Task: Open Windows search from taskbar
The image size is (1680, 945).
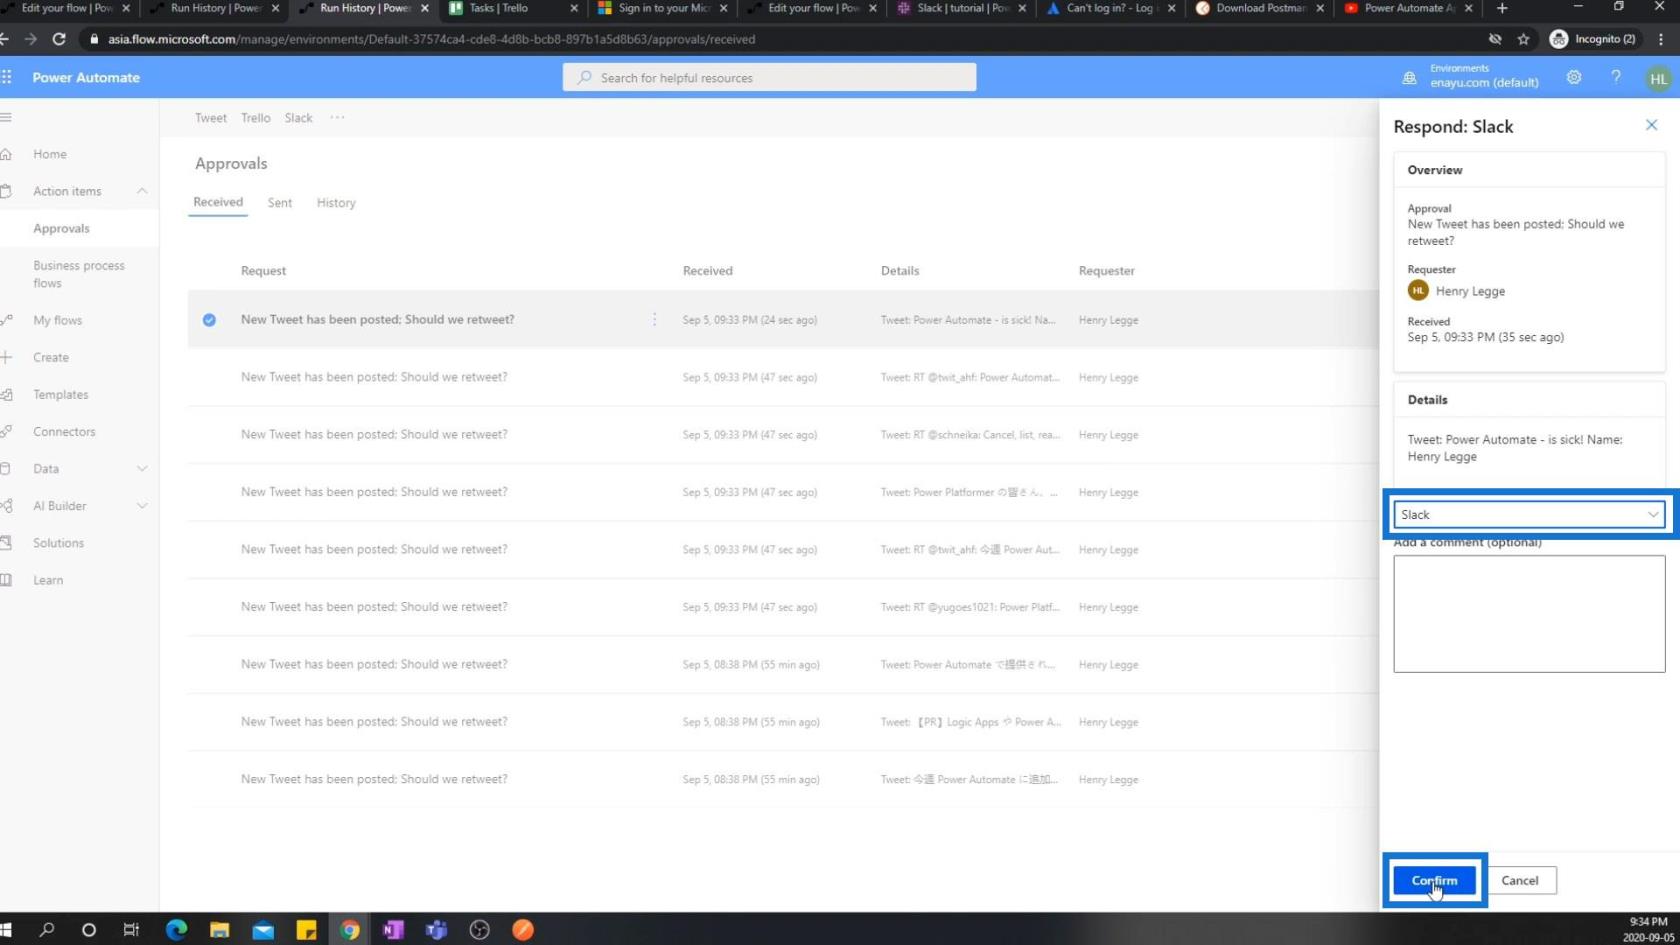Action: pyautogui.click(x=46, y=929)
